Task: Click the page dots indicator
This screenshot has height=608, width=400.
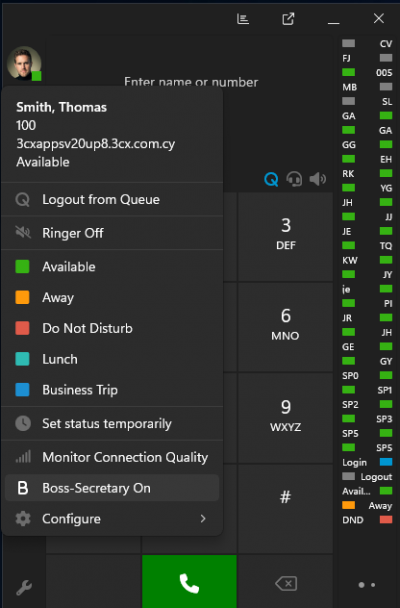Action: click(x=367, y=585)
